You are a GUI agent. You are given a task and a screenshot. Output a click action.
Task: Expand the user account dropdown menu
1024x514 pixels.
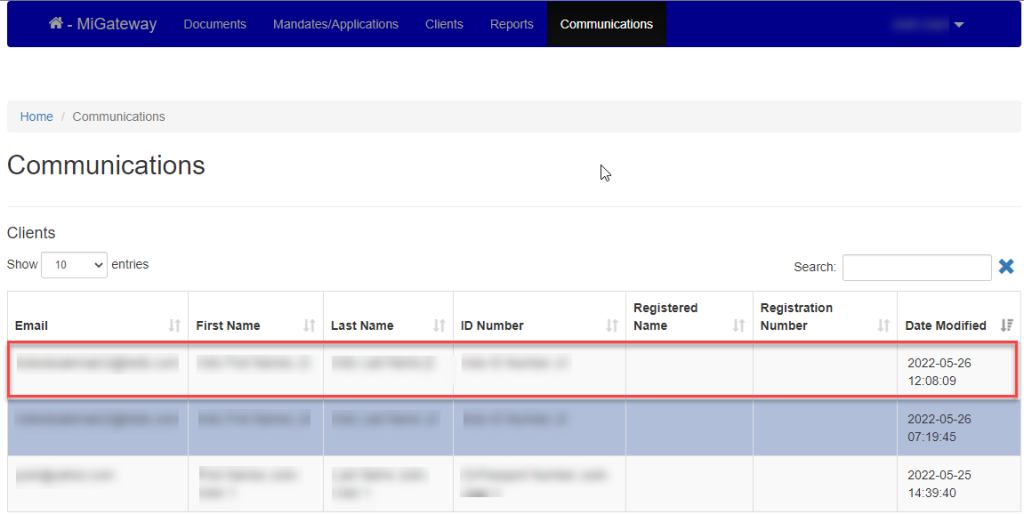(928, 24)
